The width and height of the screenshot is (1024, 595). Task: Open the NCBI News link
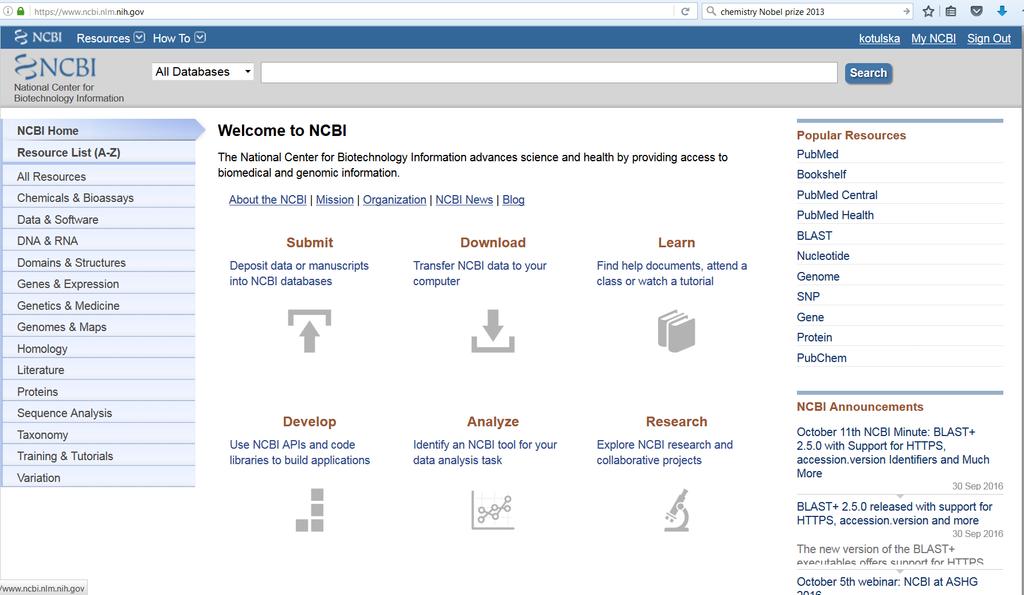pos(464,200)
